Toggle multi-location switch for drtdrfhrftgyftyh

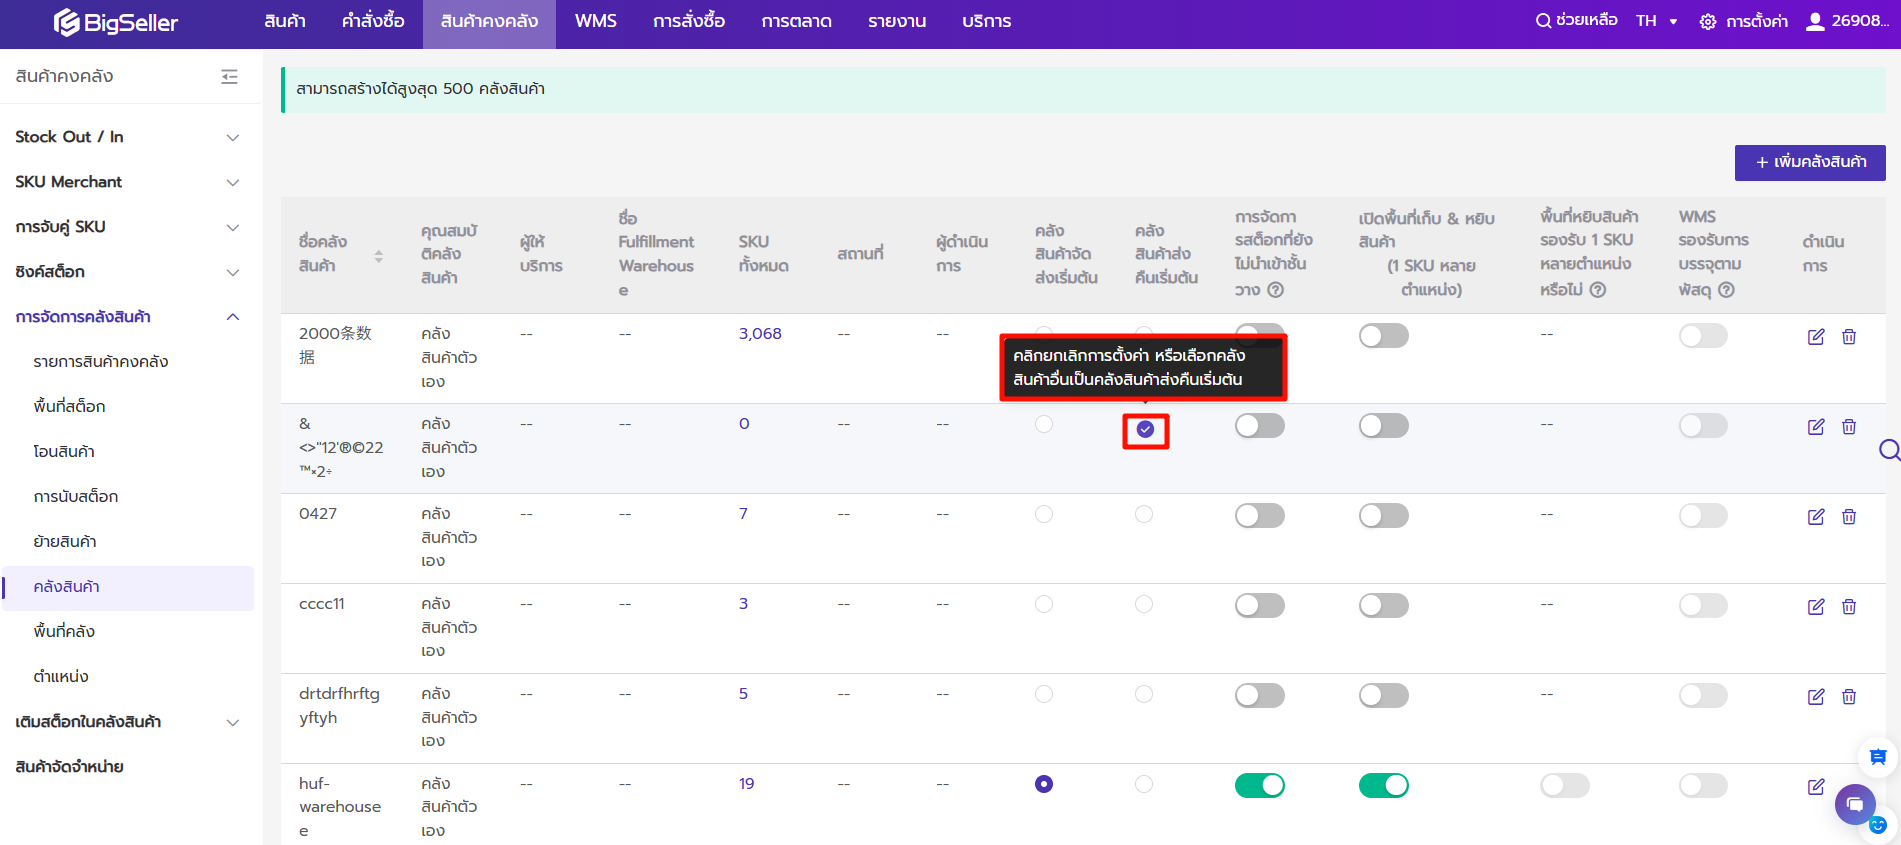pyautogui.click(x=1384, y=696)
